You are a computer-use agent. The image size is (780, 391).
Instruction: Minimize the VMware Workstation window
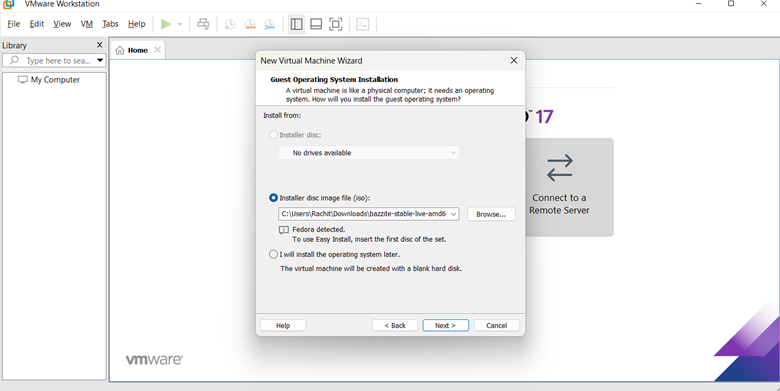699,3
